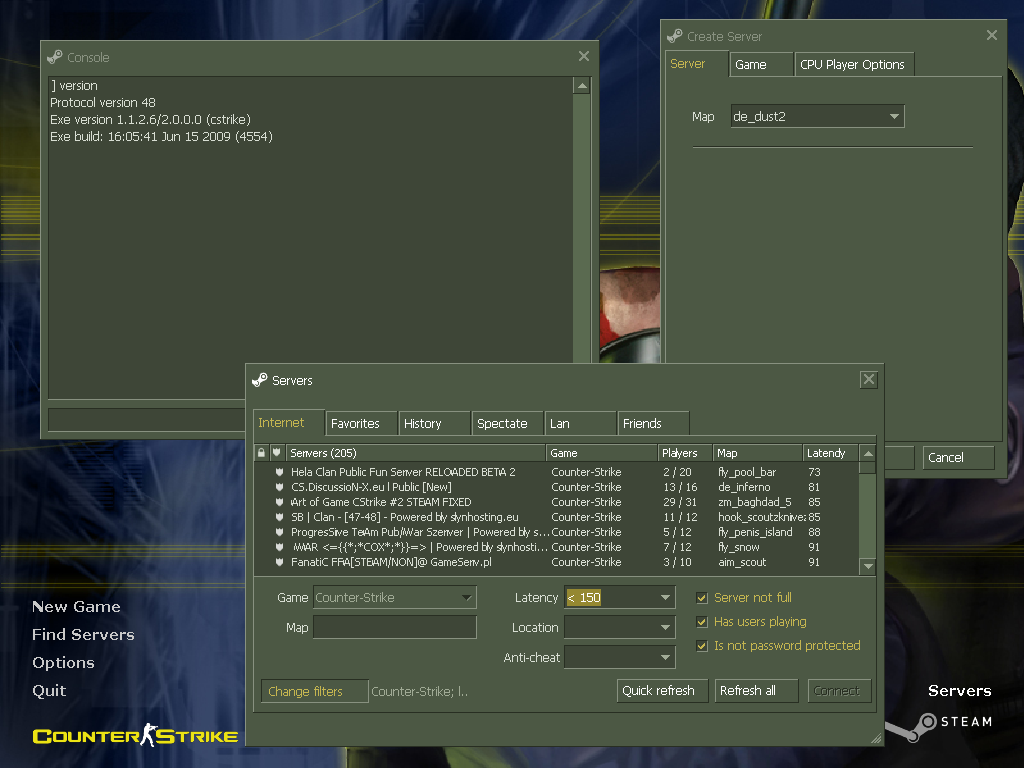Screen dimensions: 1024x768
Task: Click Cancel in Create Server dialog
Action: pyautogui.click(x=959, y=457)
